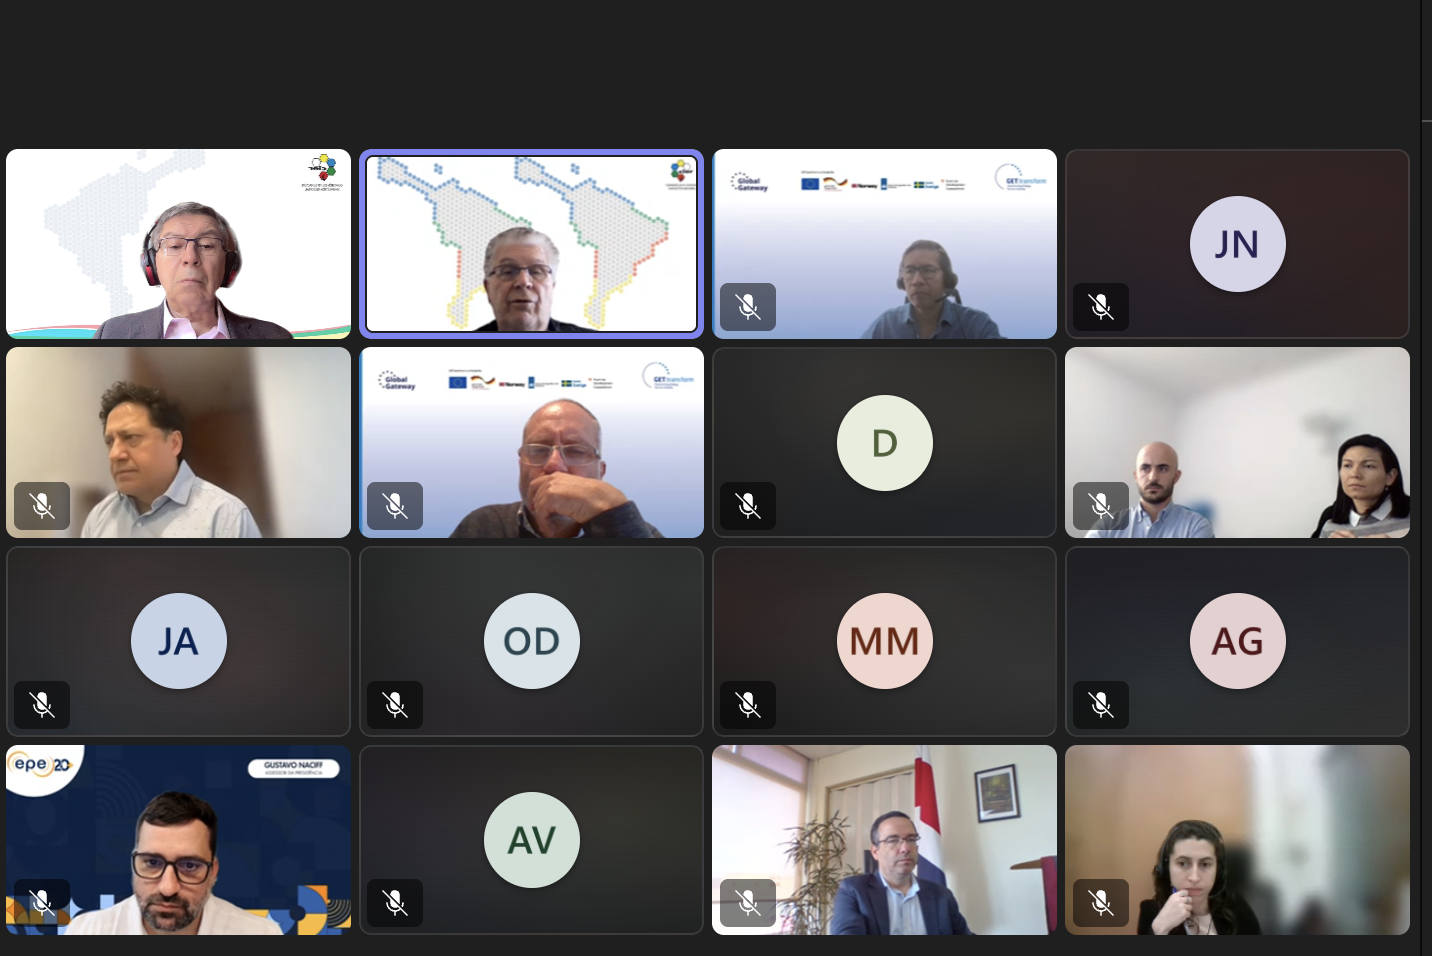Select the JN avatar circle
This screenshot has width=1432, height=956.
coord(1237,244)
